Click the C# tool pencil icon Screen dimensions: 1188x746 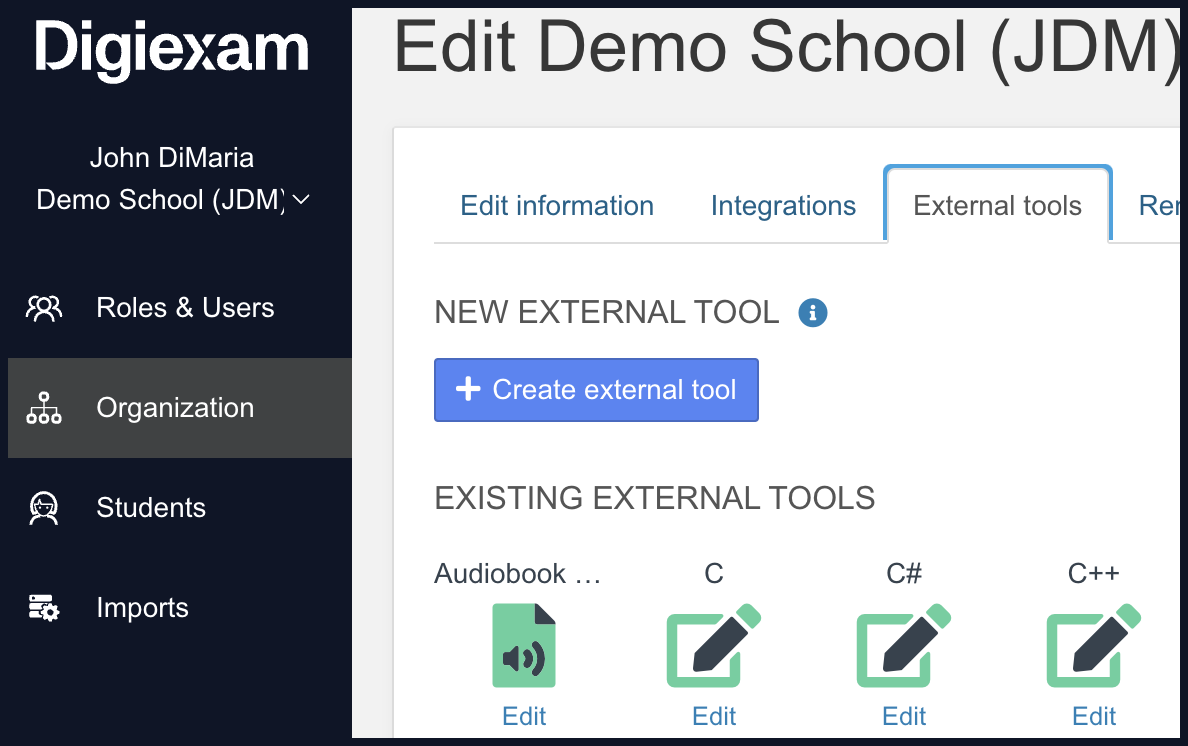pos(904,645)
